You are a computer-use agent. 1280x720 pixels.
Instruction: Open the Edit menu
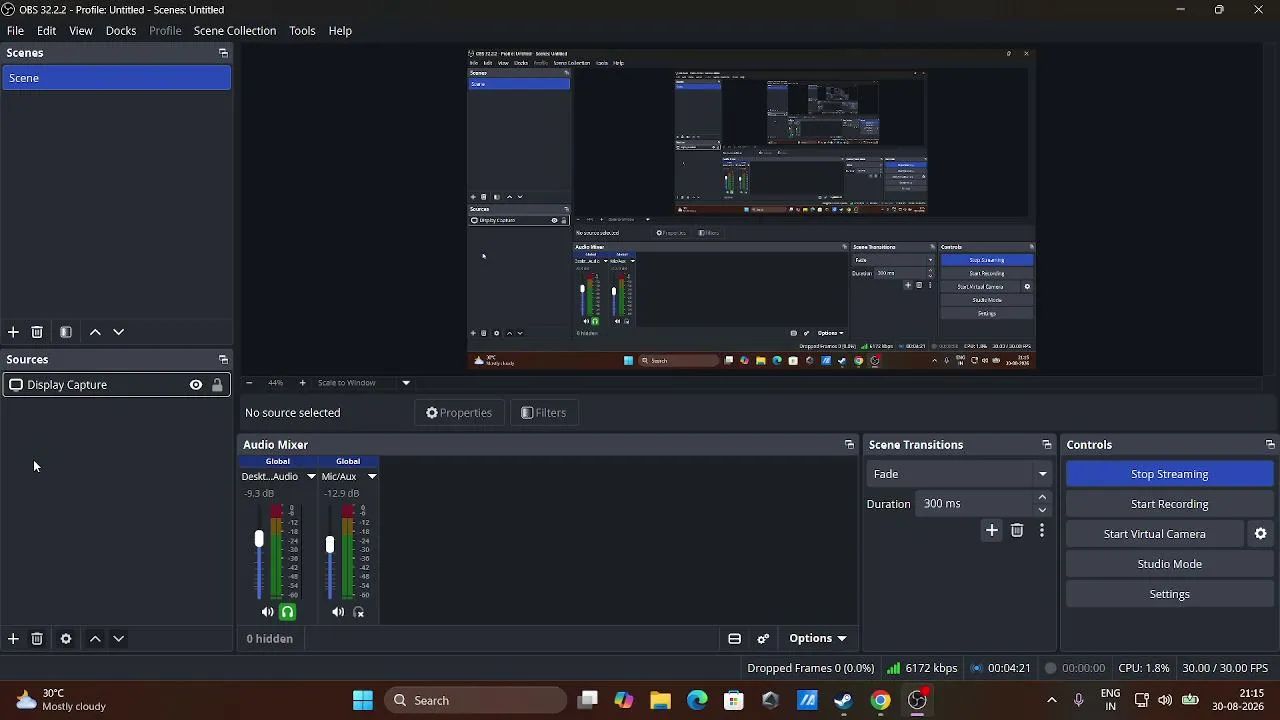point(47,31)
